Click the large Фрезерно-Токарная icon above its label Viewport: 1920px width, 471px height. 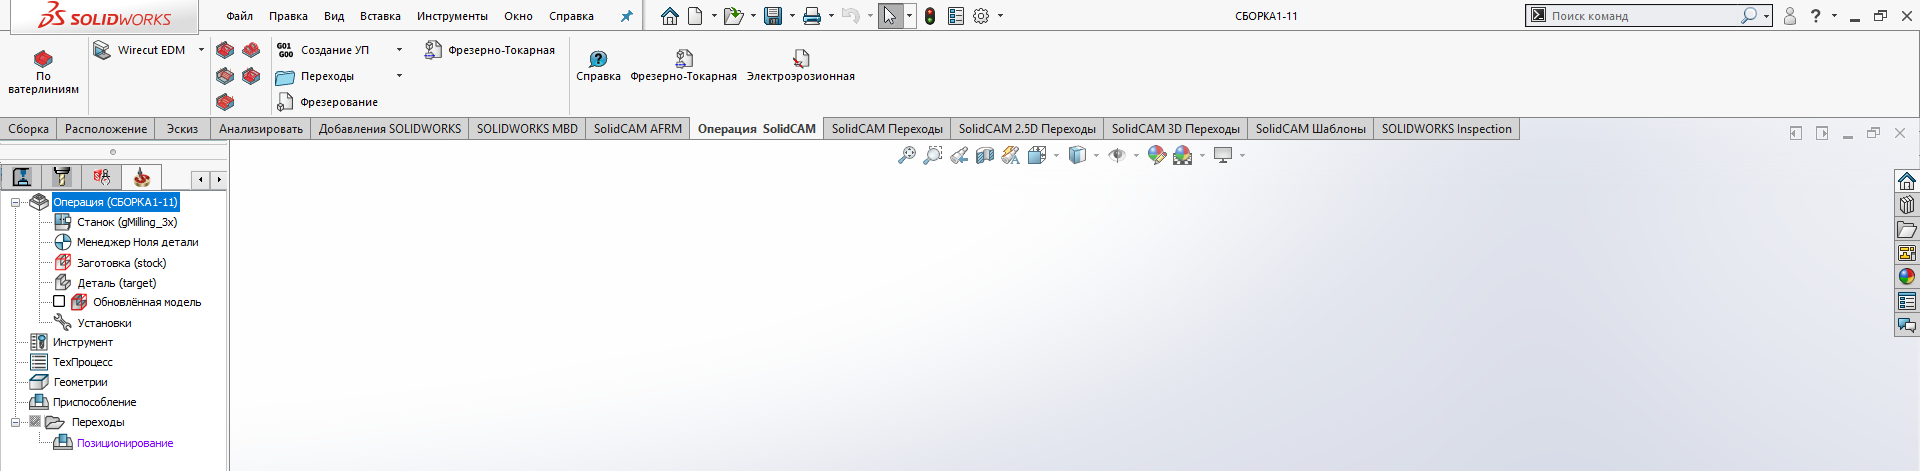point(683,58)
